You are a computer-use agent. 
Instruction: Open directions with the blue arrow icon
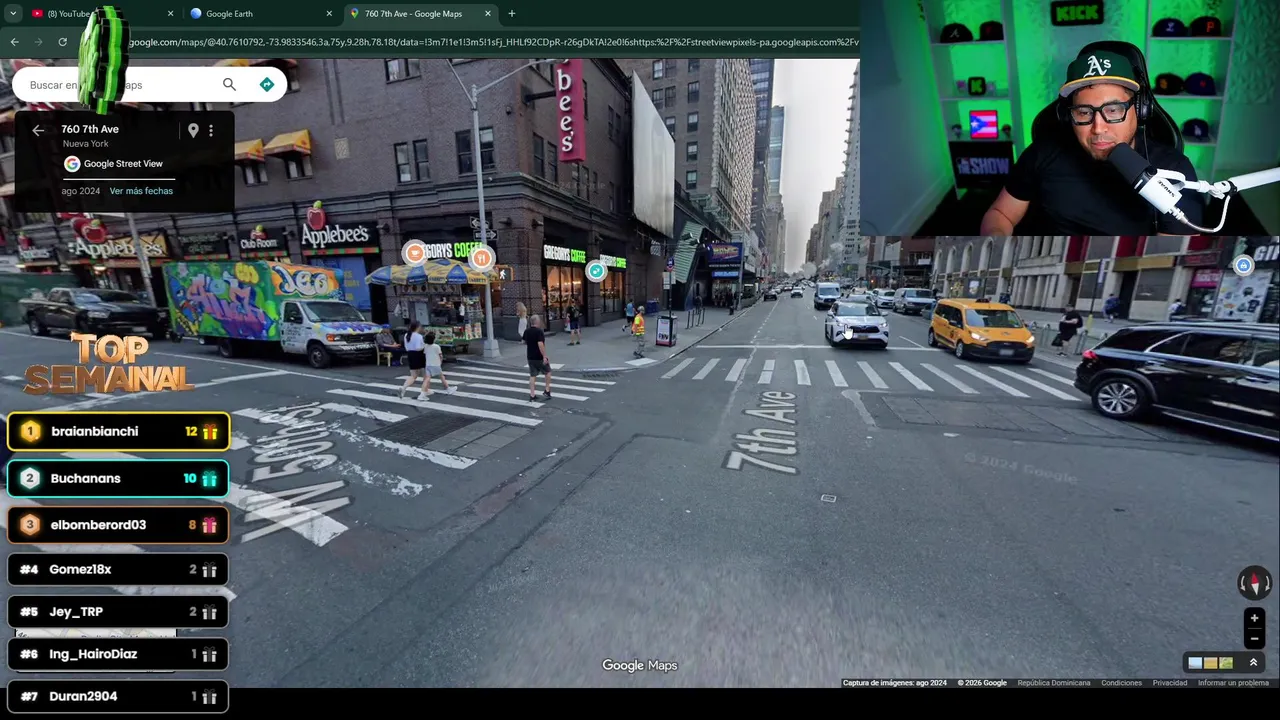point(267,85)
